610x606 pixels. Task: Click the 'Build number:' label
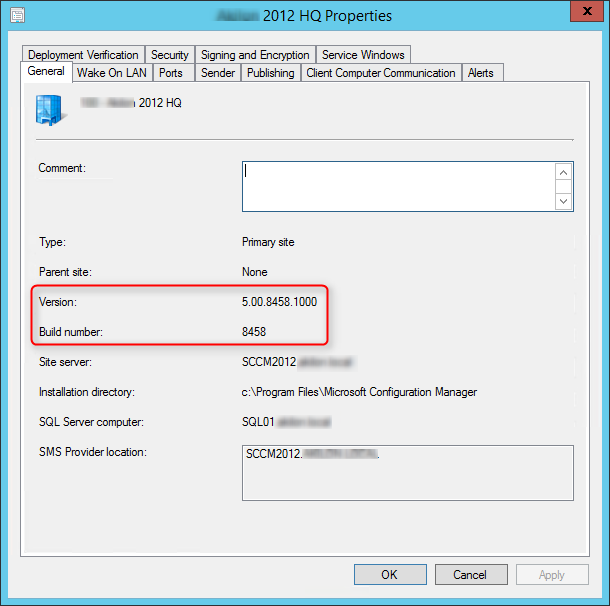coord(71,332)
